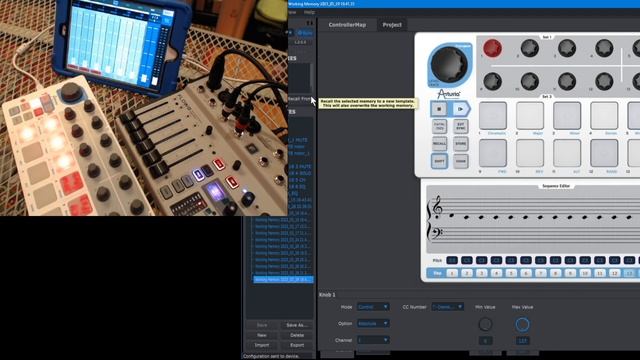640x360 pixels.
Task: Toggle sequencer step 5
Action: [511, 273]
